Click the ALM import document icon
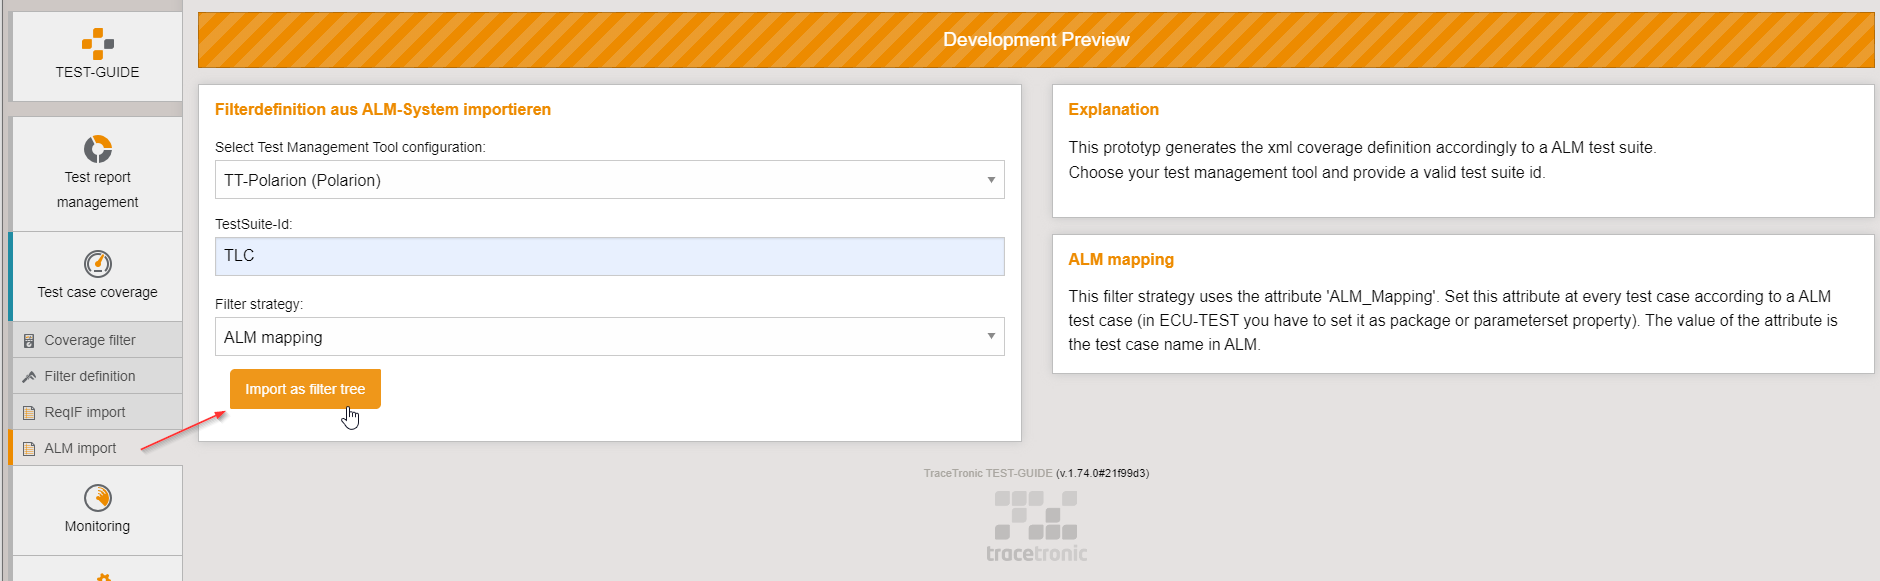 coord(29,449)
